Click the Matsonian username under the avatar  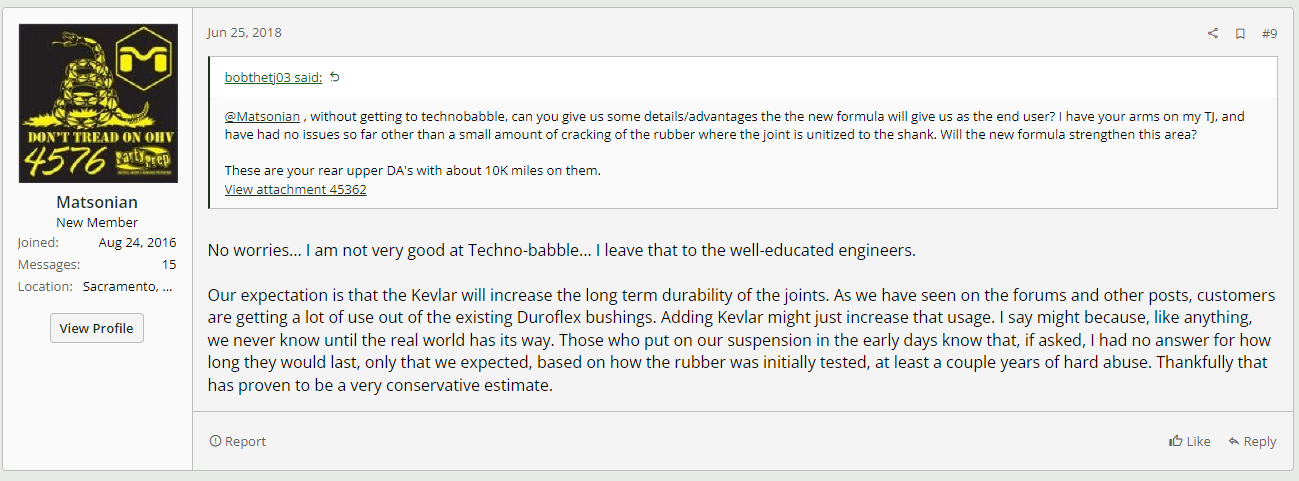97,202
